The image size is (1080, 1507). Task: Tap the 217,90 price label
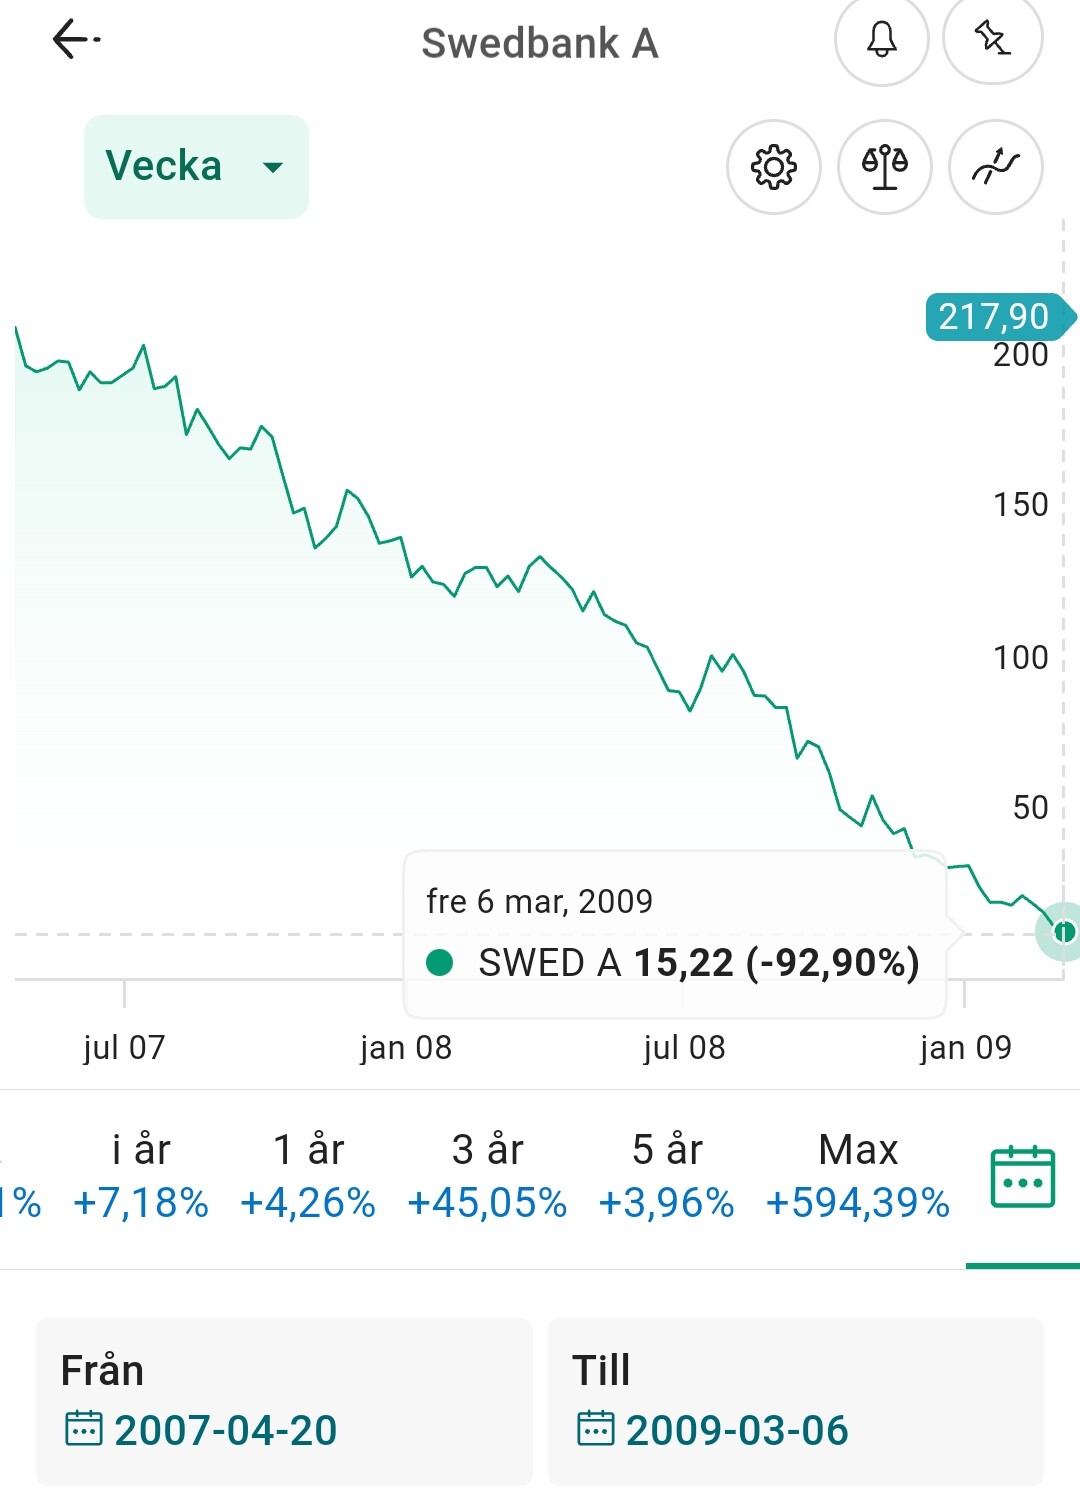(x=993, y=317)
